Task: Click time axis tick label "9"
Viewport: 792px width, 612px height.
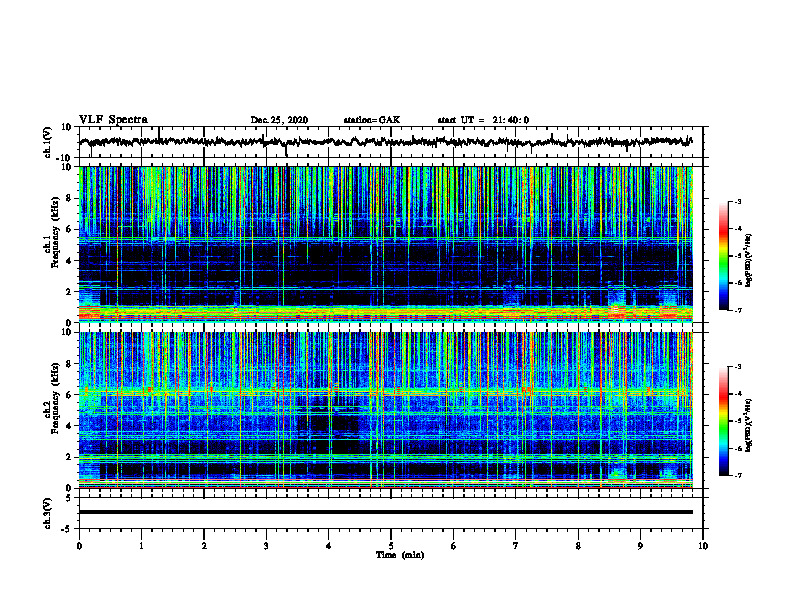Action: 640,546
